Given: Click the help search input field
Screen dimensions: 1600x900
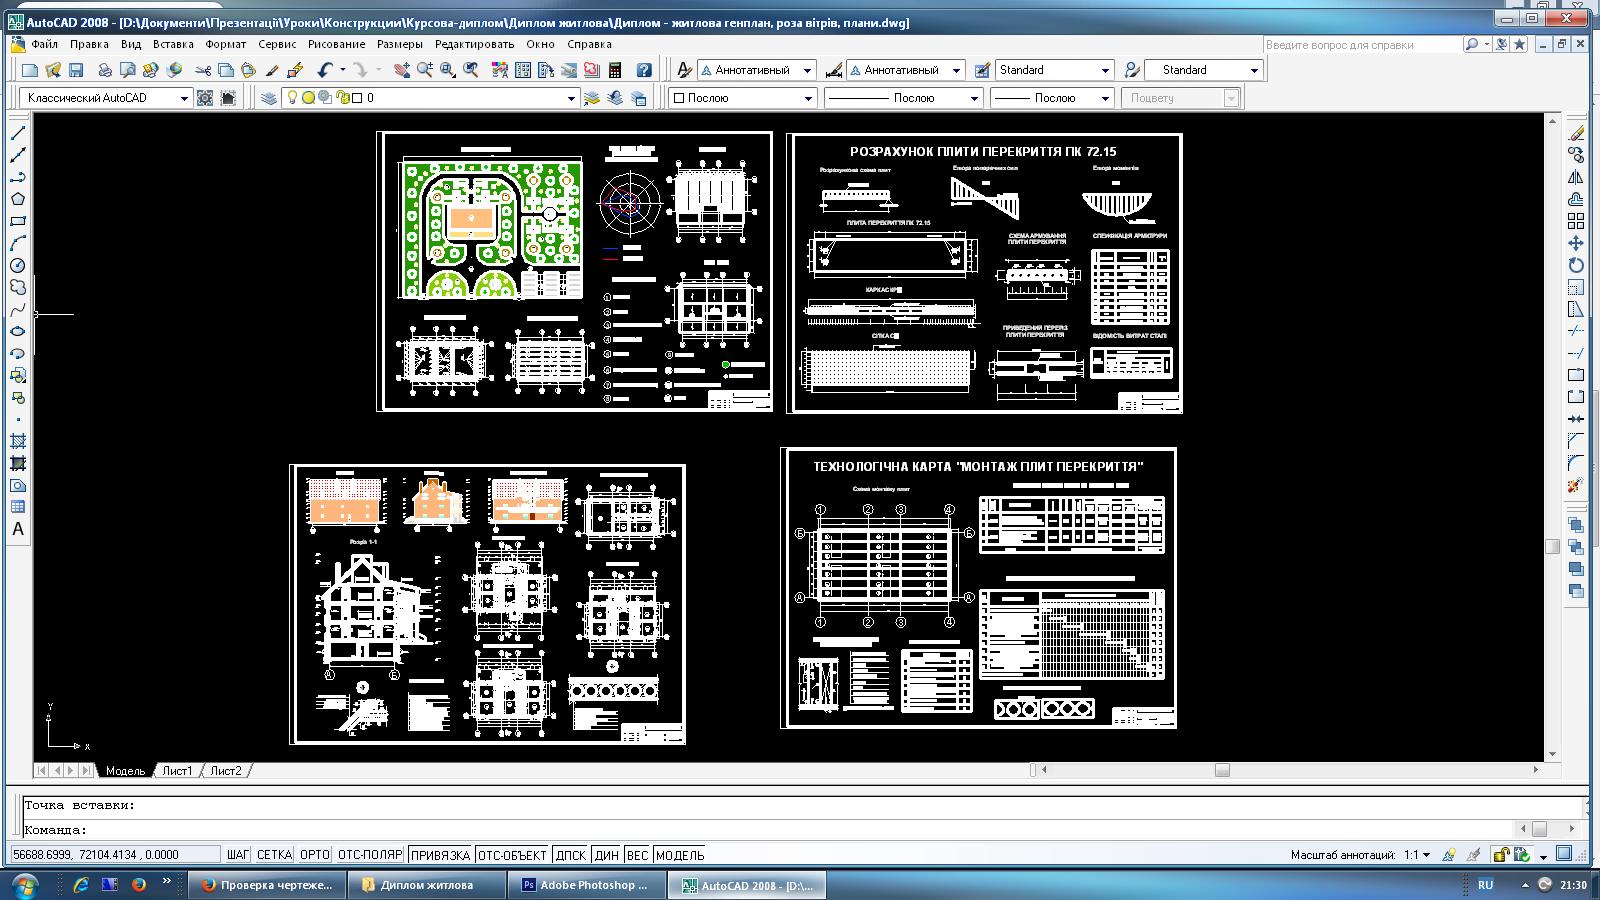Looking at the screenshot, I should (1361, 44).
